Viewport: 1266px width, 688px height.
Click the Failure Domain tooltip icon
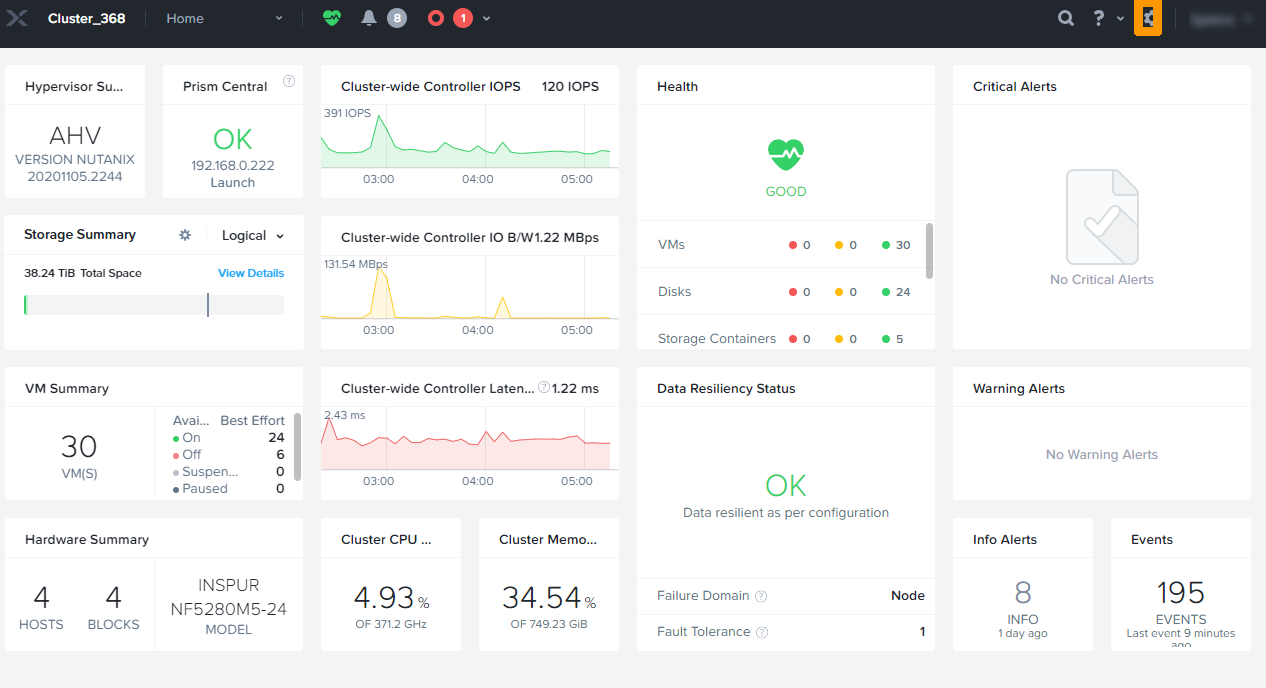[761, 595]
